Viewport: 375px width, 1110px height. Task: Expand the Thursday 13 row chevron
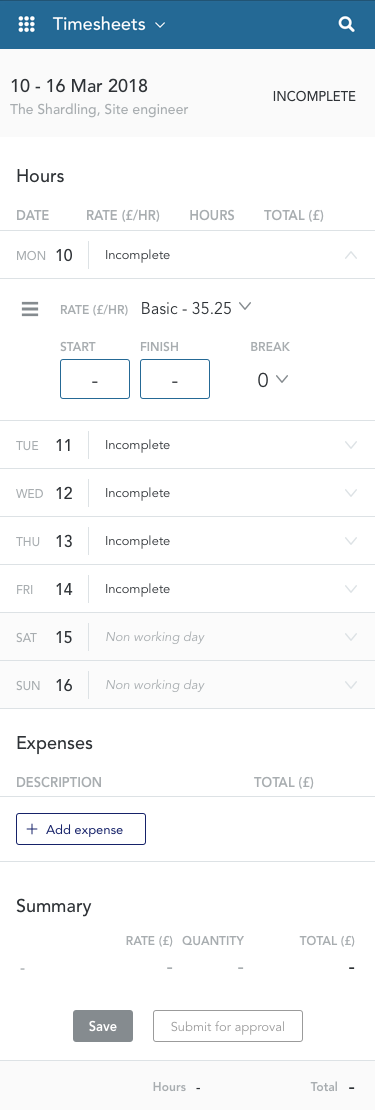pos(351,541)
